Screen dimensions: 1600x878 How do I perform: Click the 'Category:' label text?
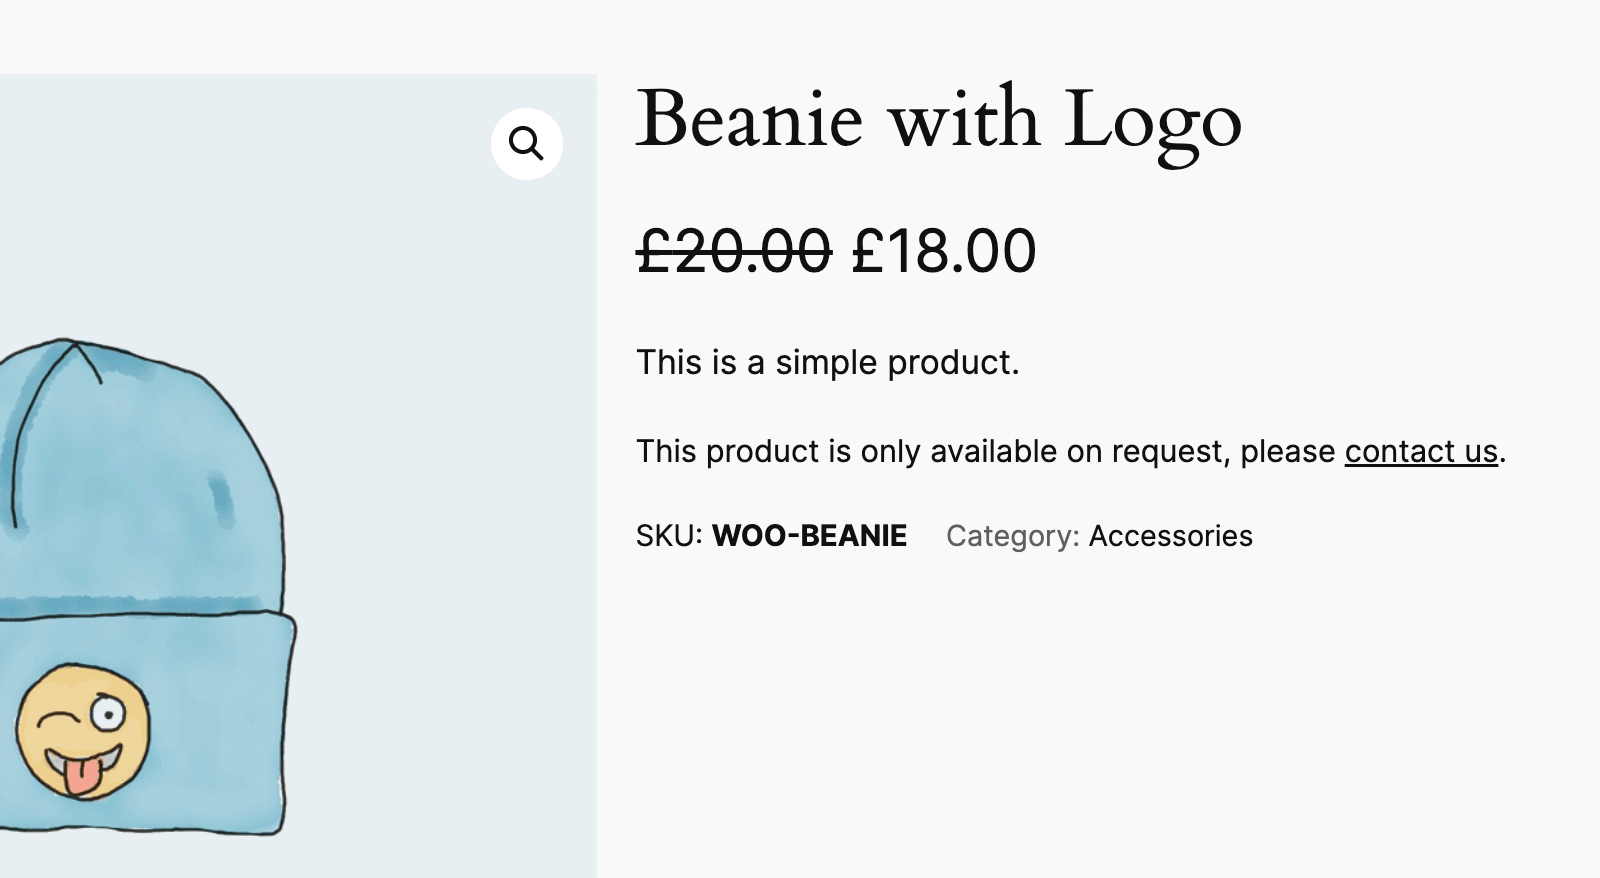(x=1010, y=536)
